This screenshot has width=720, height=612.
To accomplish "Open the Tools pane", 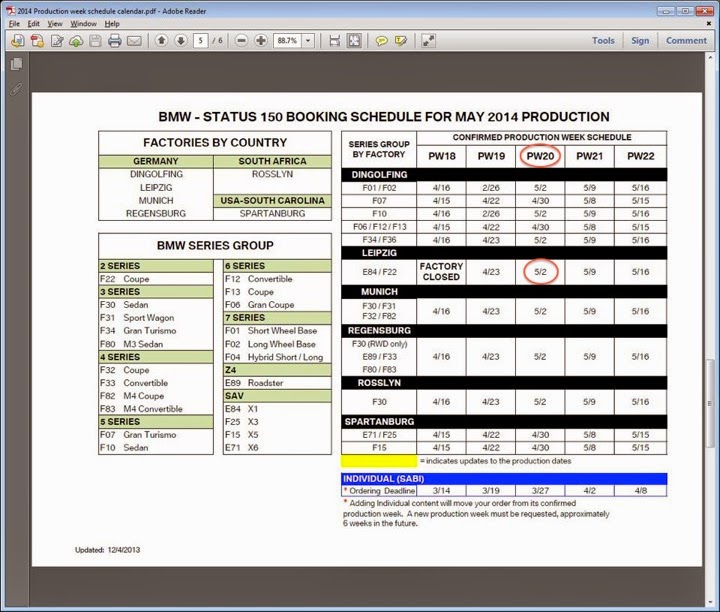I will click(x=603, y=40).
